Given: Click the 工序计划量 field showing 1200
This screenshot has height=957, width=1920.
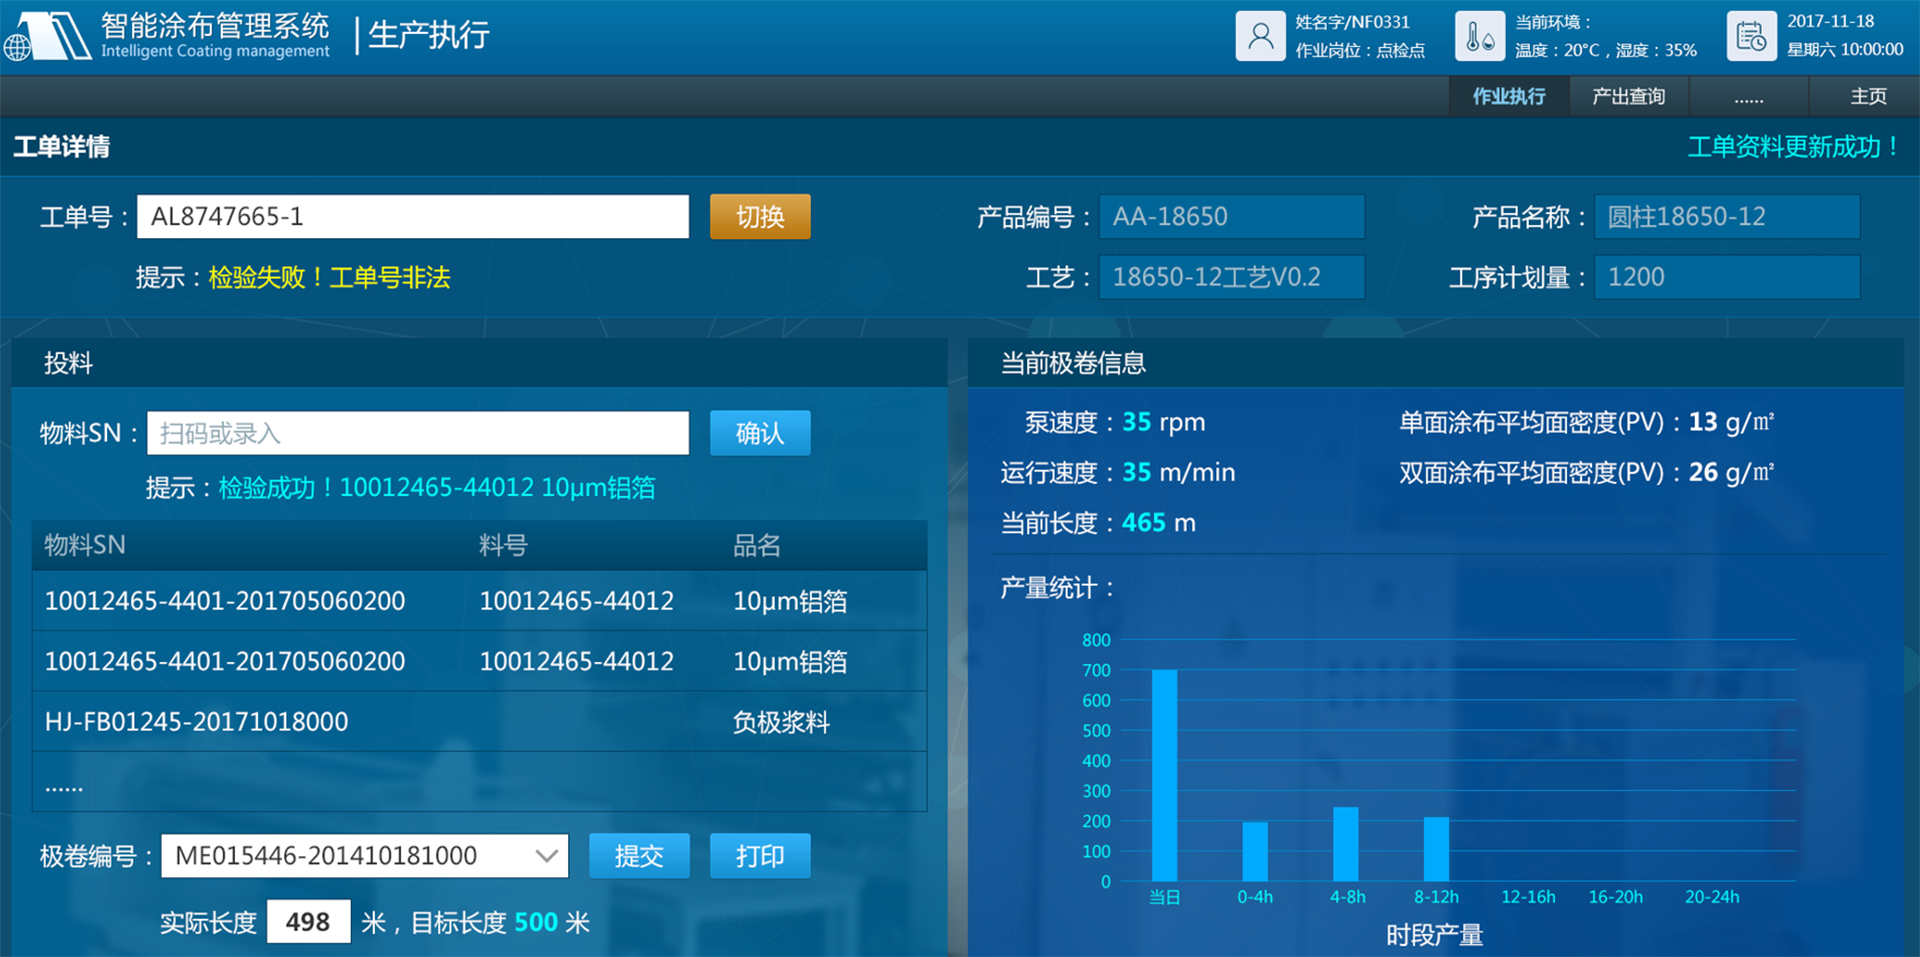Looking at the screenshot, I should [1726, 277].
